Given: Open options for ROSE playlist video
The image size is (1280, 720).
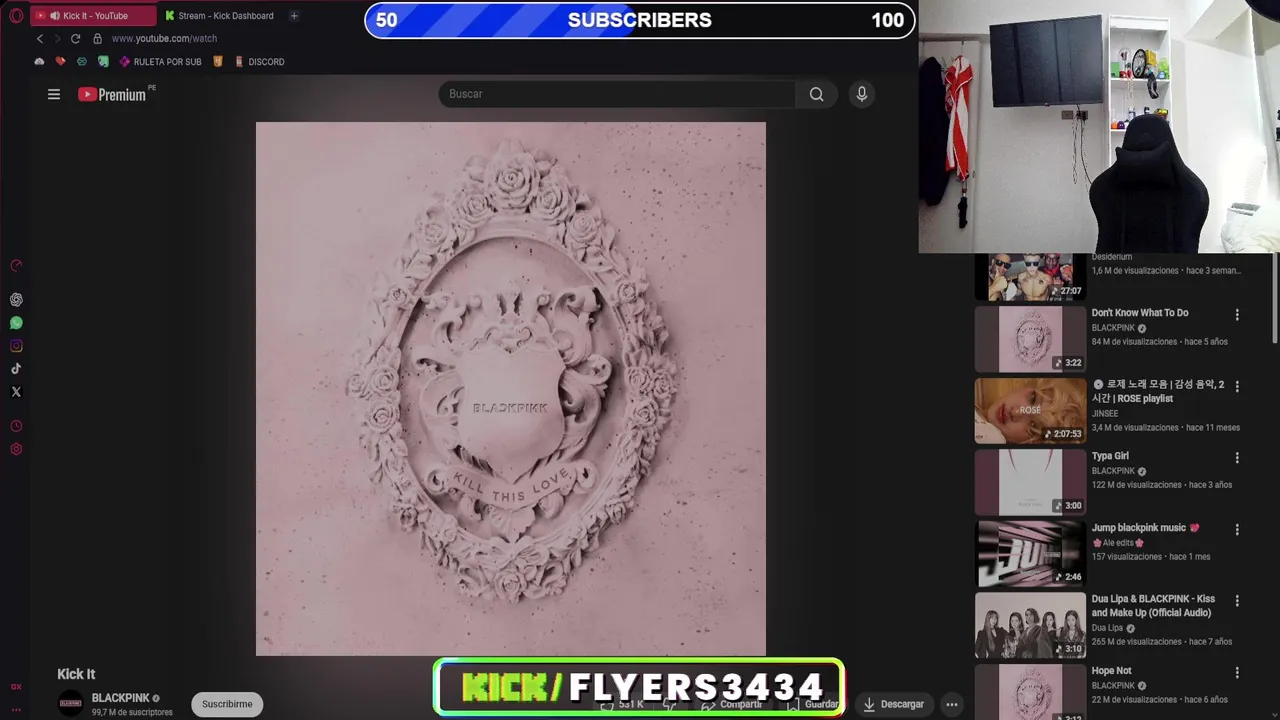Looking at the screenshot, I should tap(1237, 386).
